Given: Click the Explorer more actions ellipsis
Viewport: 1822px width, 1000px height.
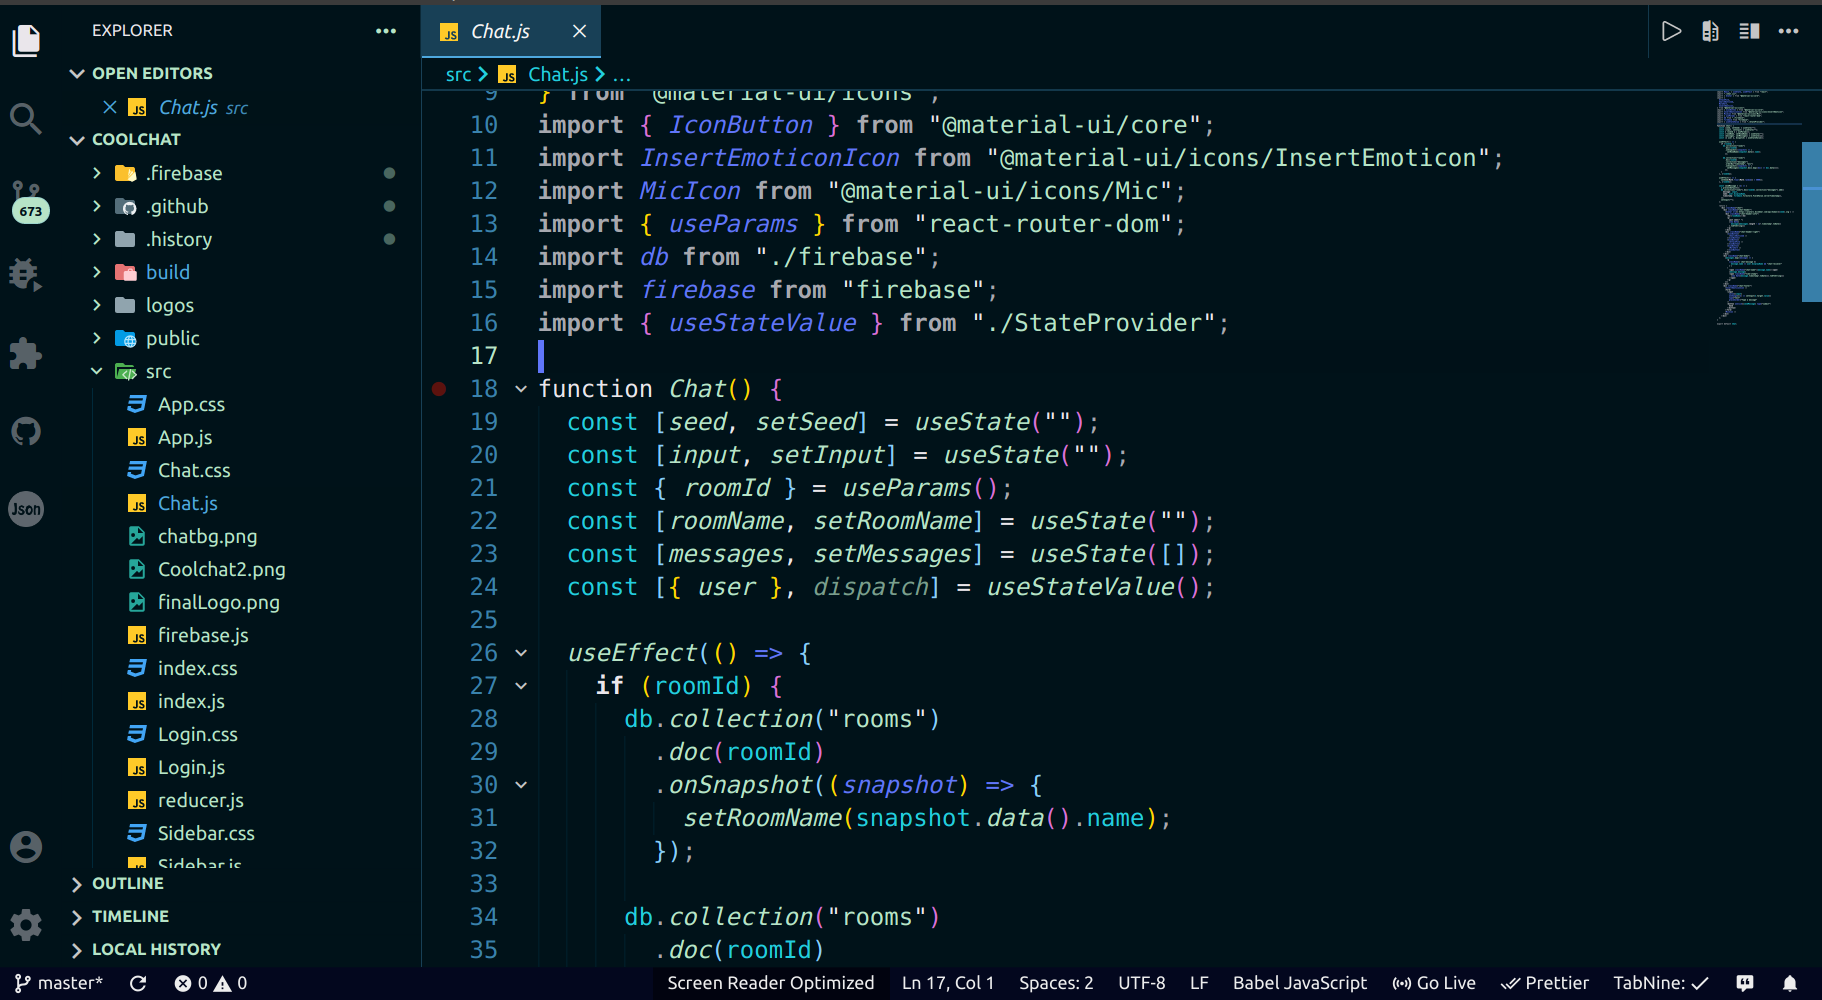Looking at the screenshot, I should point(386,31).
